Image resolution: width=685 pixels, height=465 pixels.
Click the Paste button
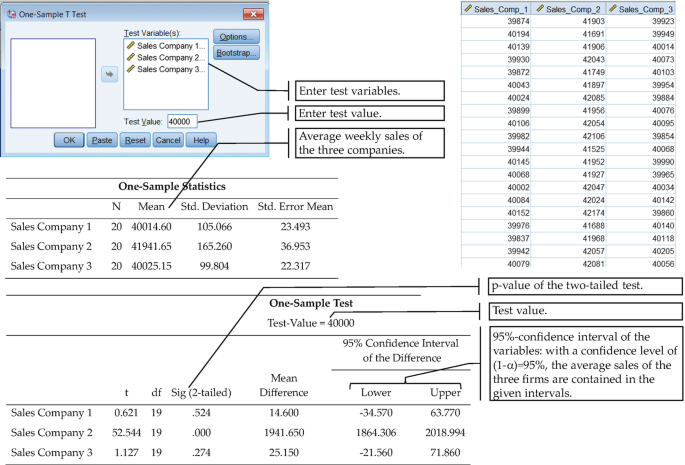pyautogui.click(x=102, y=141)
